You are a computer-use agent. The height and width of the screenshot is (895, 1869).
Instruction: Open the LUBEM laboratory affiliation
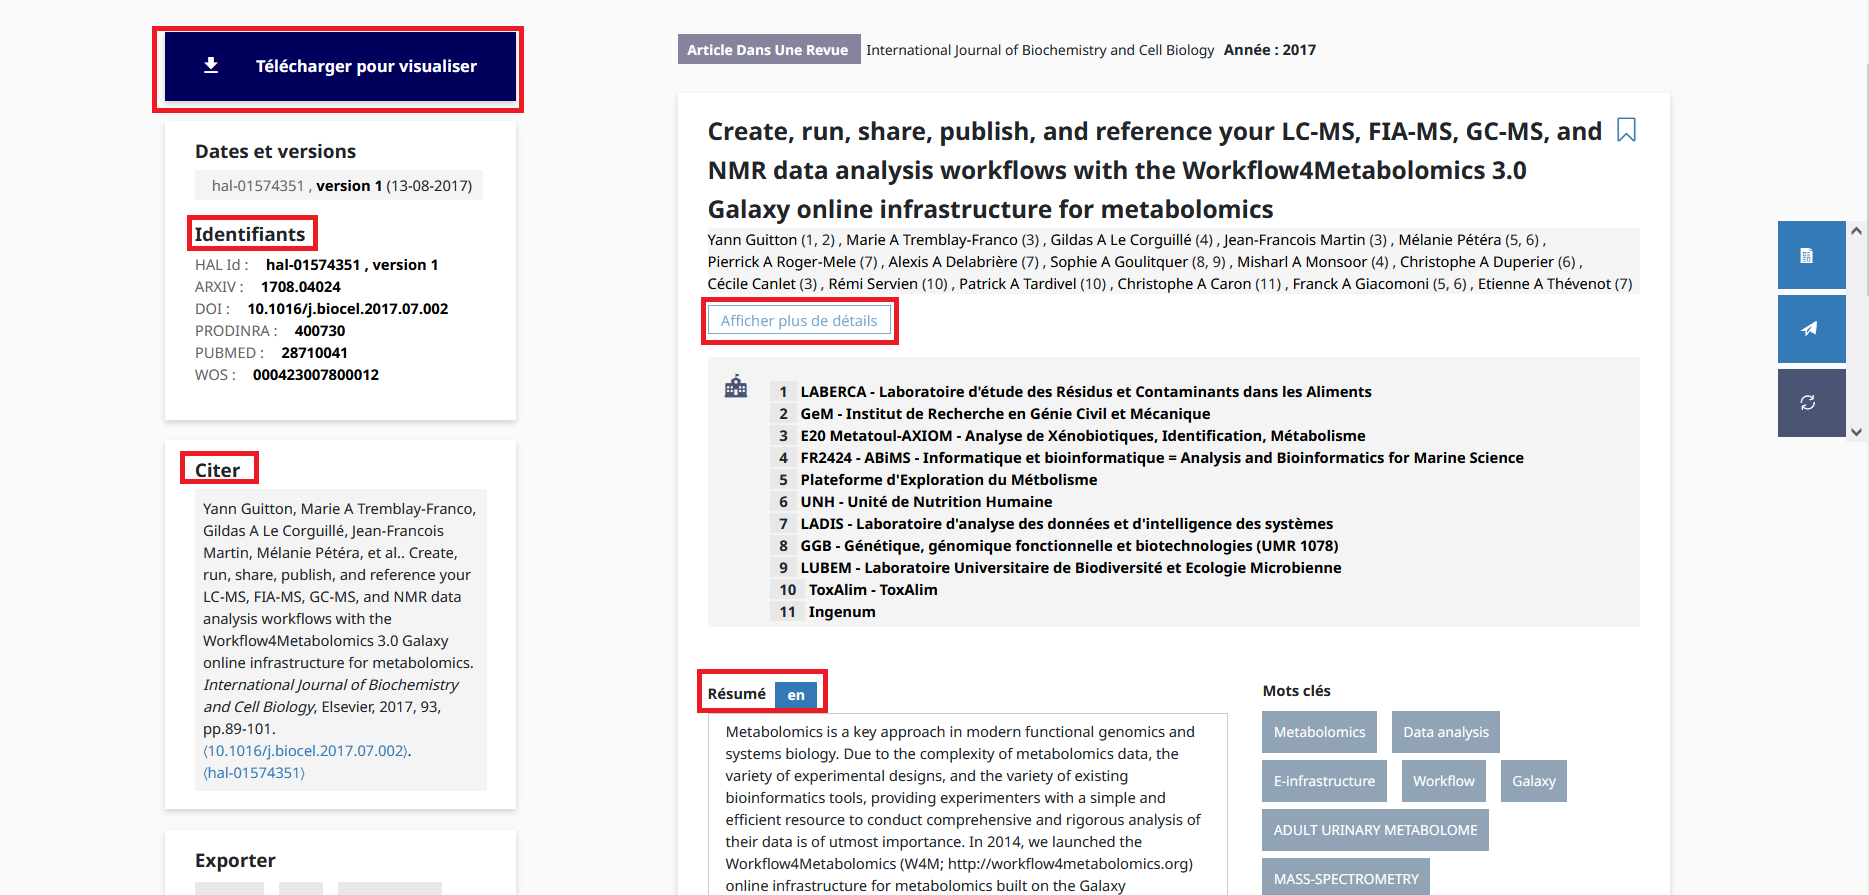point(1071,568)
